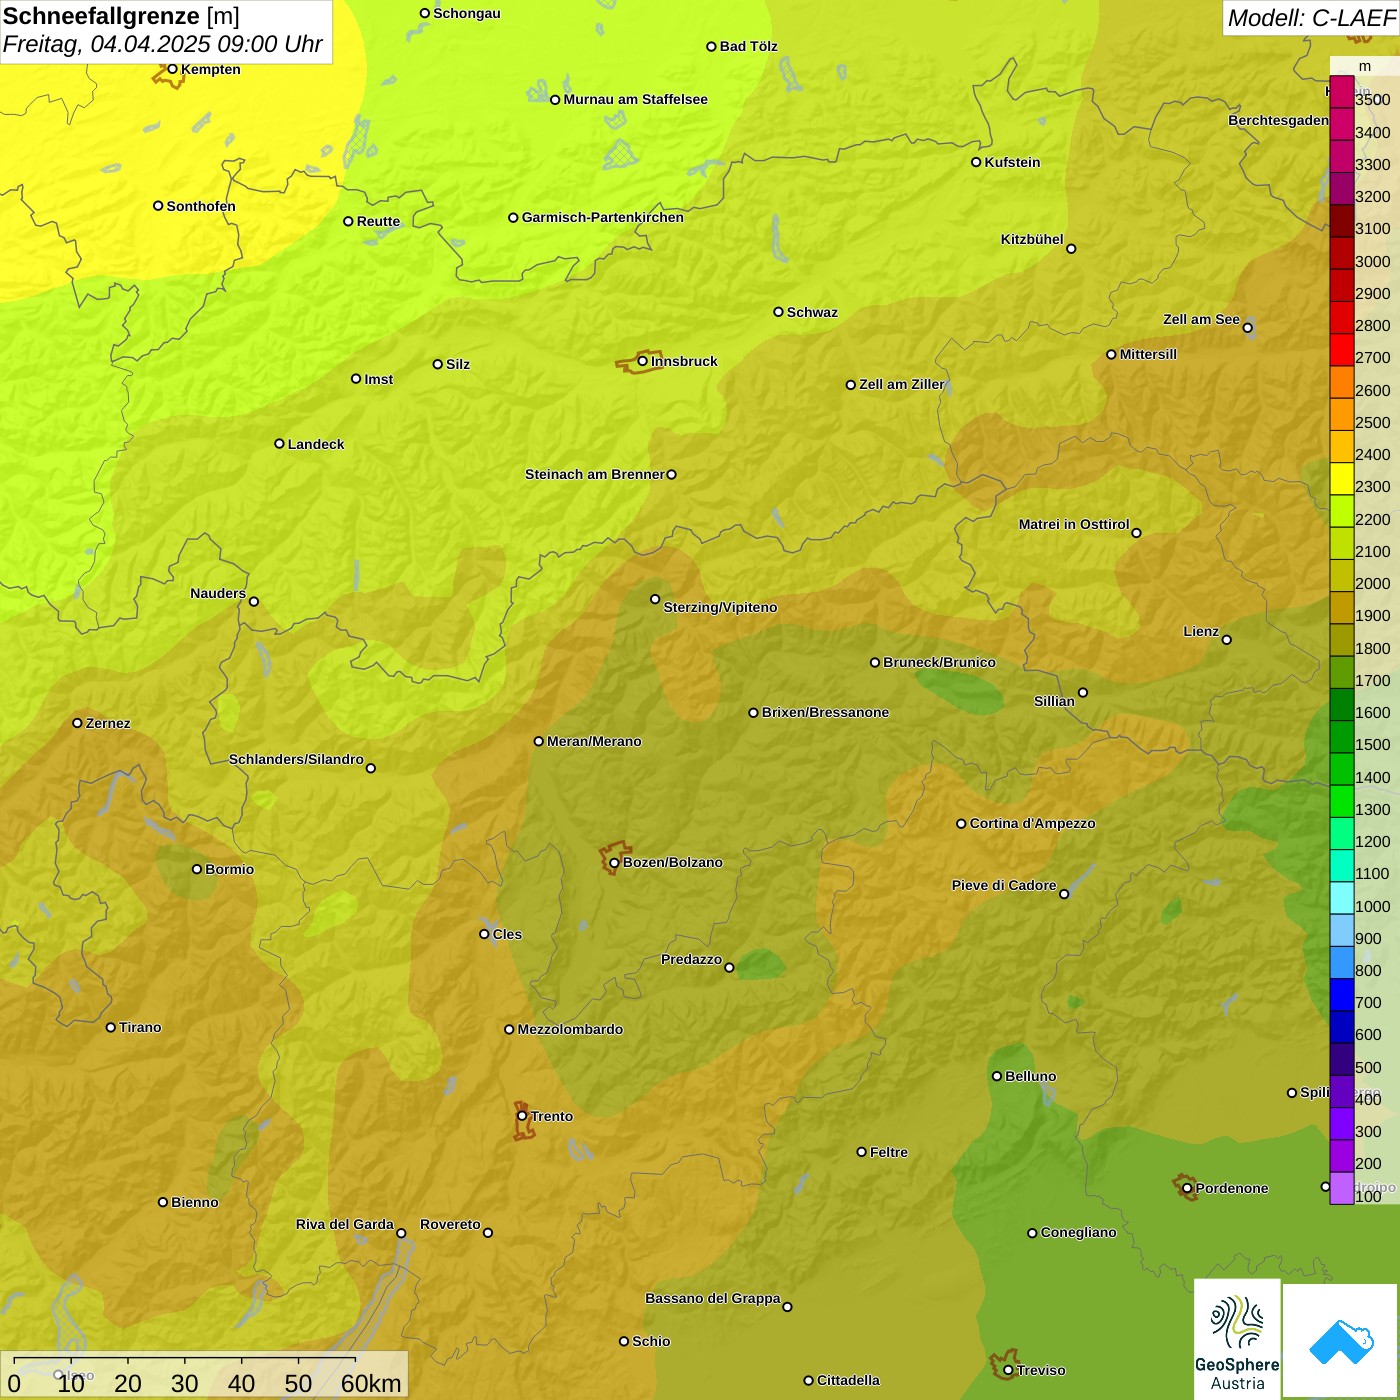Select the Zell am See marker
Screen dimensions: 1400x1400
1247,327
